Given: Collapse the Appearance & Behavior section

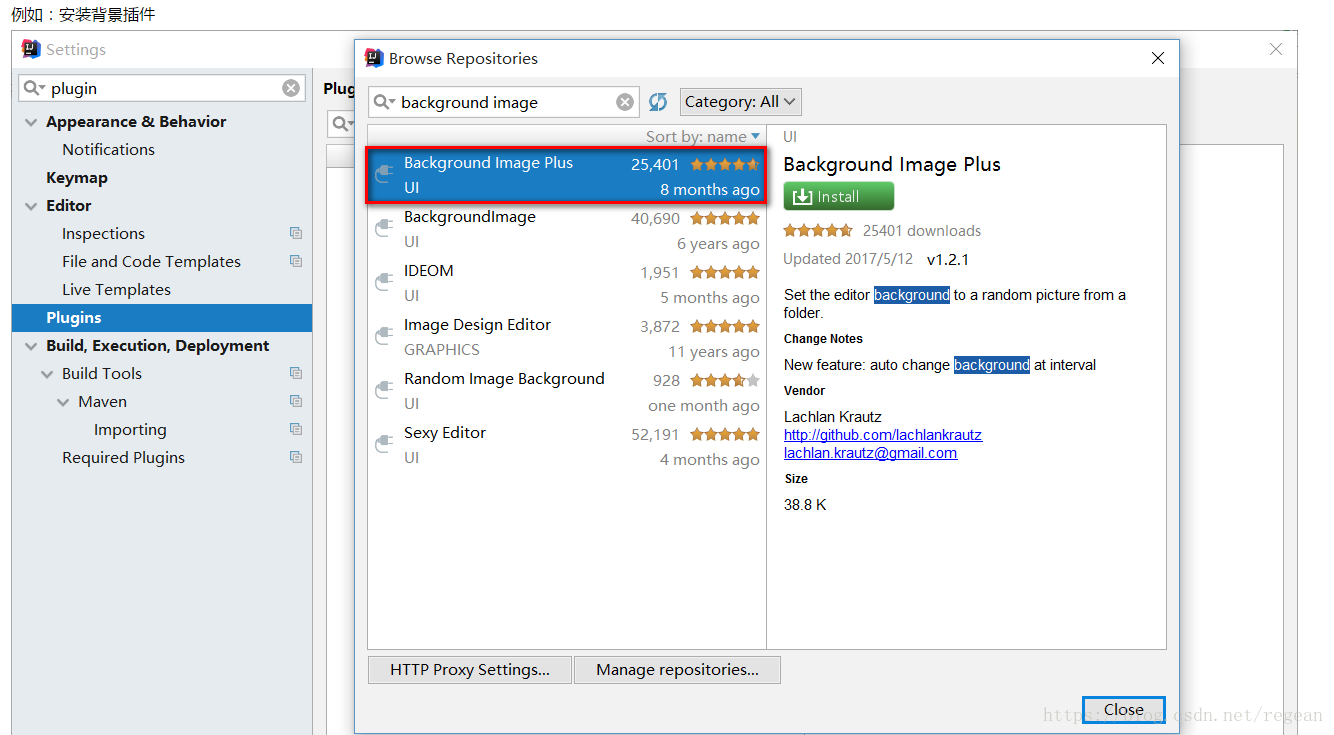Looking at the screenshot, I should pos(30,122).
